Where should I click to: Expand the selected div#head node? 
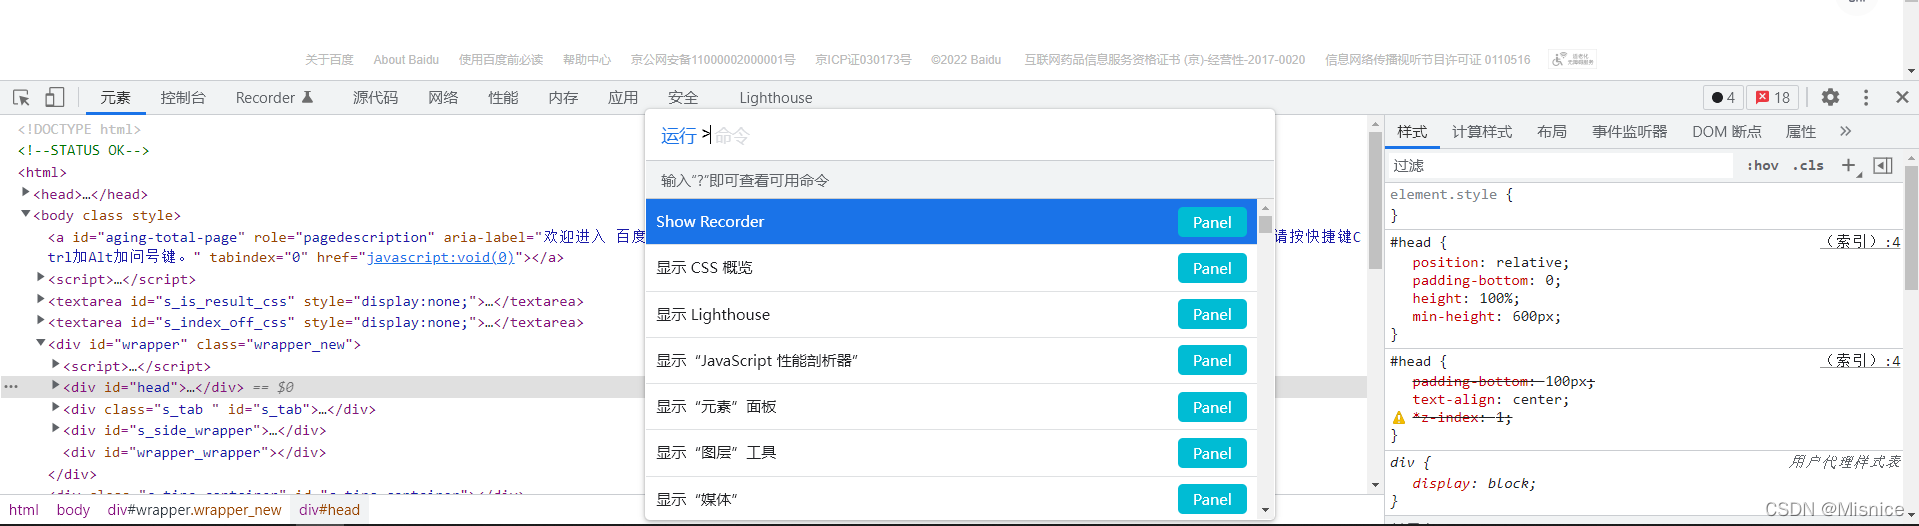coord(56,386)
